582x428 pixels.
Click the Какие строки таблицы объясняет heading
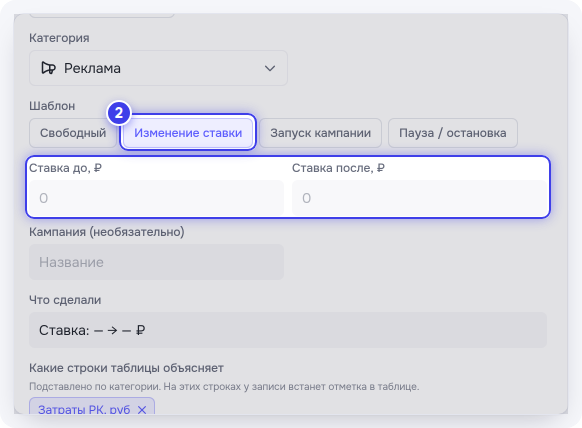[126, 368]
